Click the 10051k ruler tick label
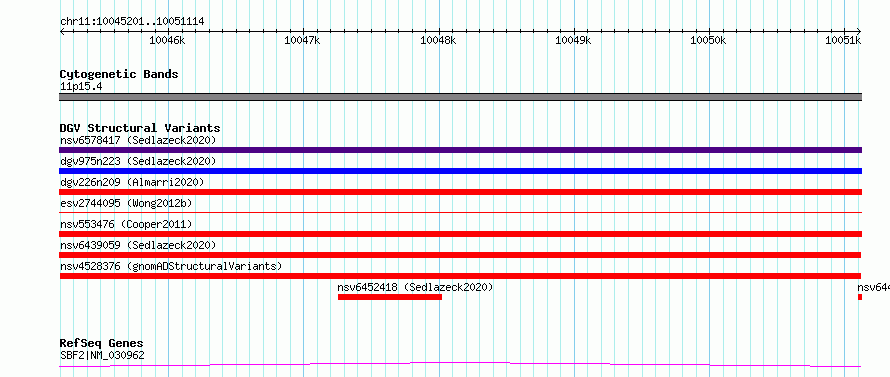The width and height of the screenshot is (890, 377). [x=843, y=40]
